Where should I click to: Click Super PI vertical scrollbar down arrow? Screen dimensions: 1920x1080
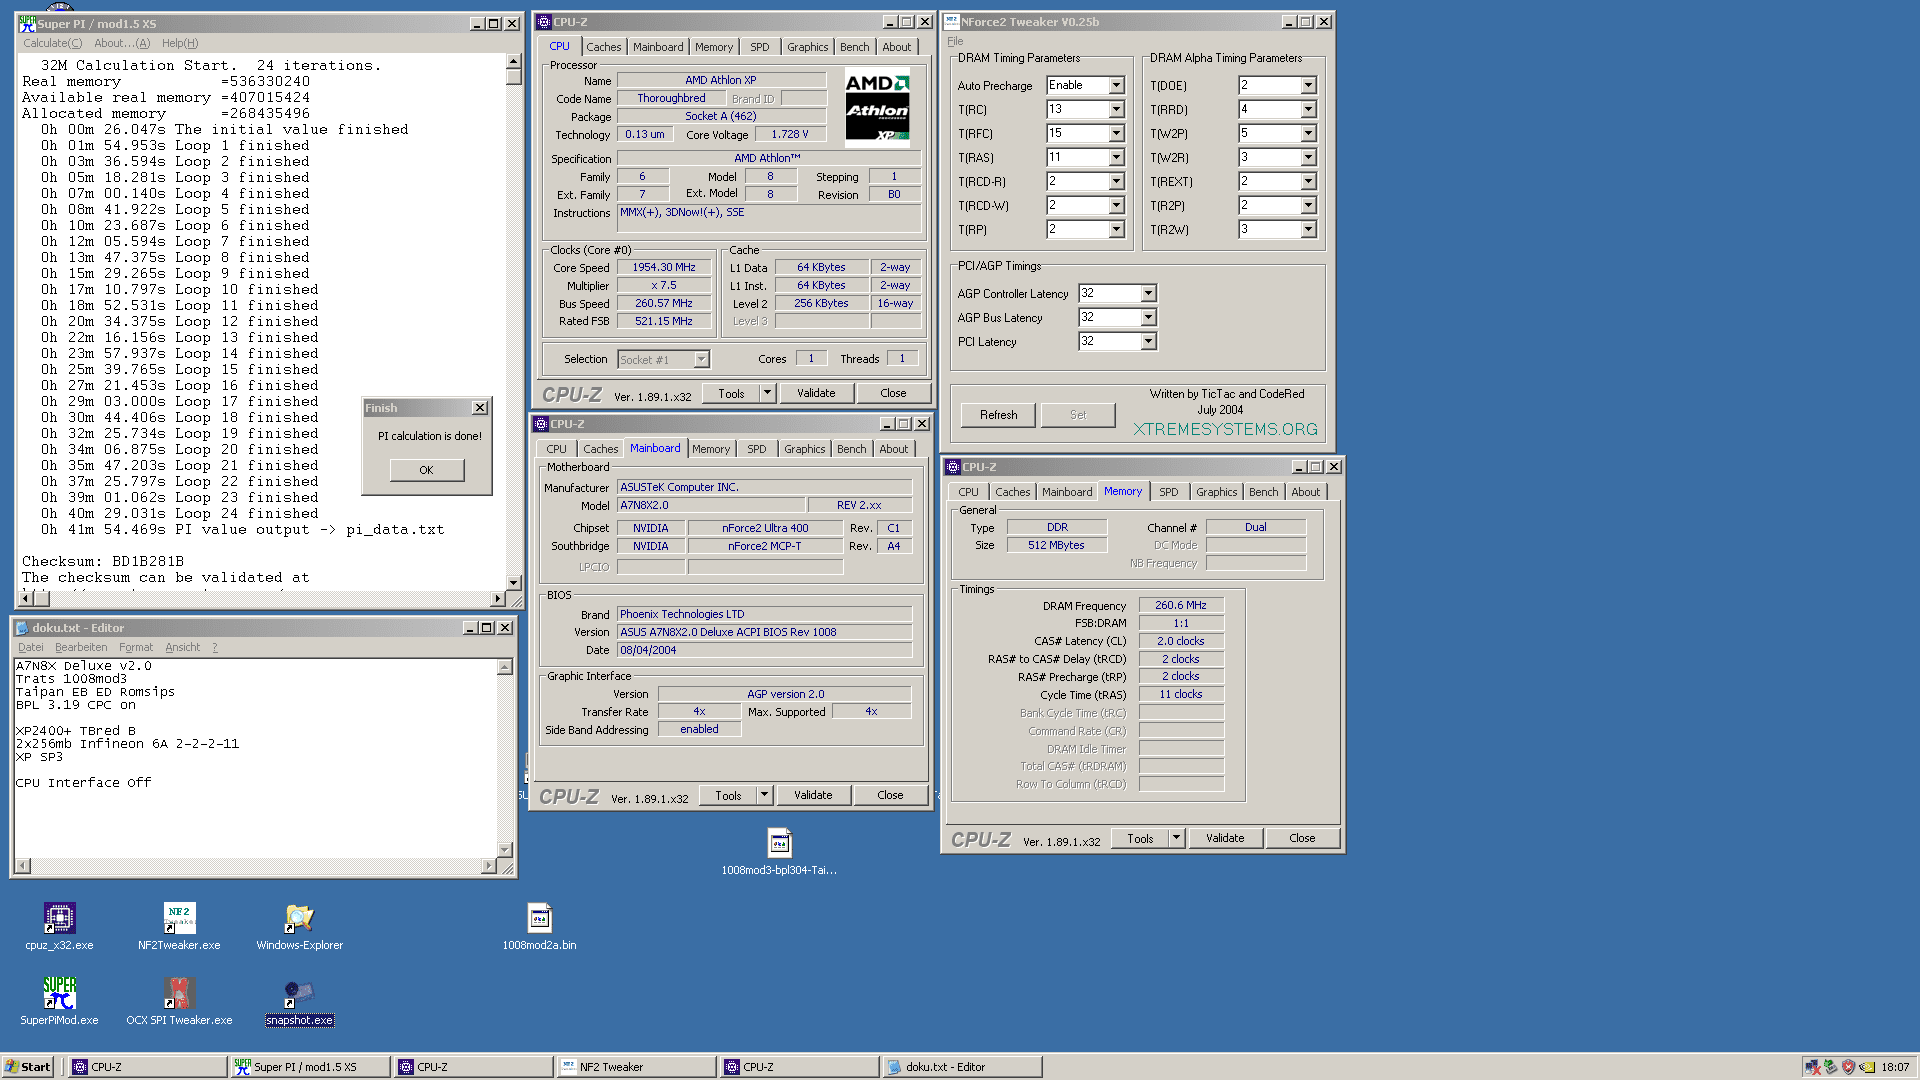[x=514, y=583]
